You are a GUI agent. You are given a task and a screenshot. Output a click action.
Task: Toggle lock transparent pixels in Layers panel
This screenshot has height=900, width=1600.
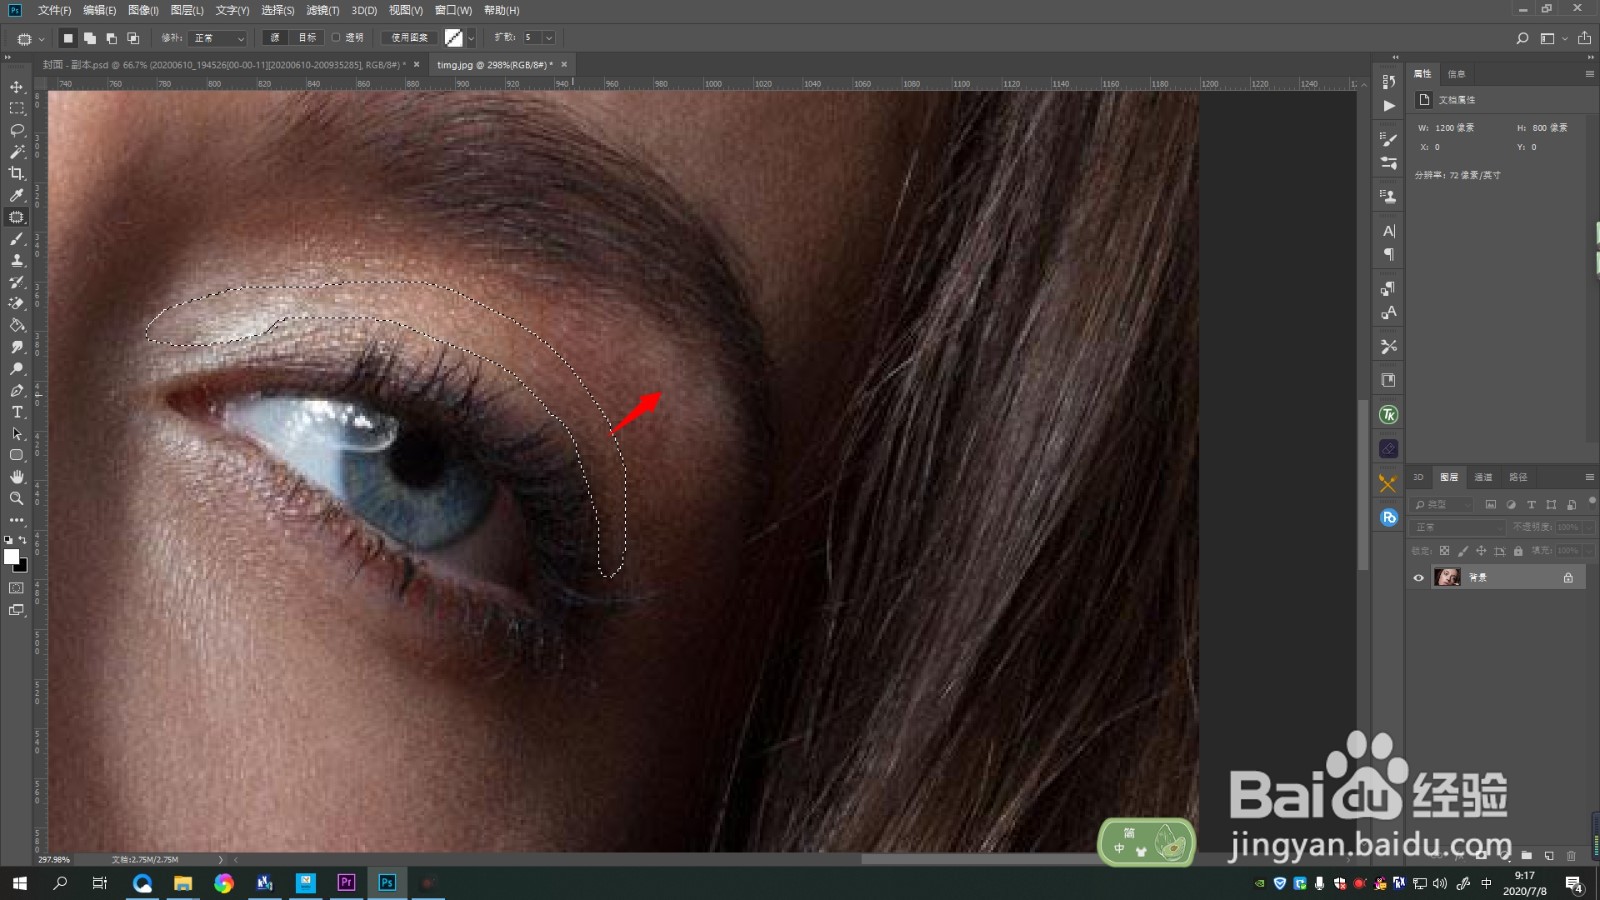click(1444, 551)
